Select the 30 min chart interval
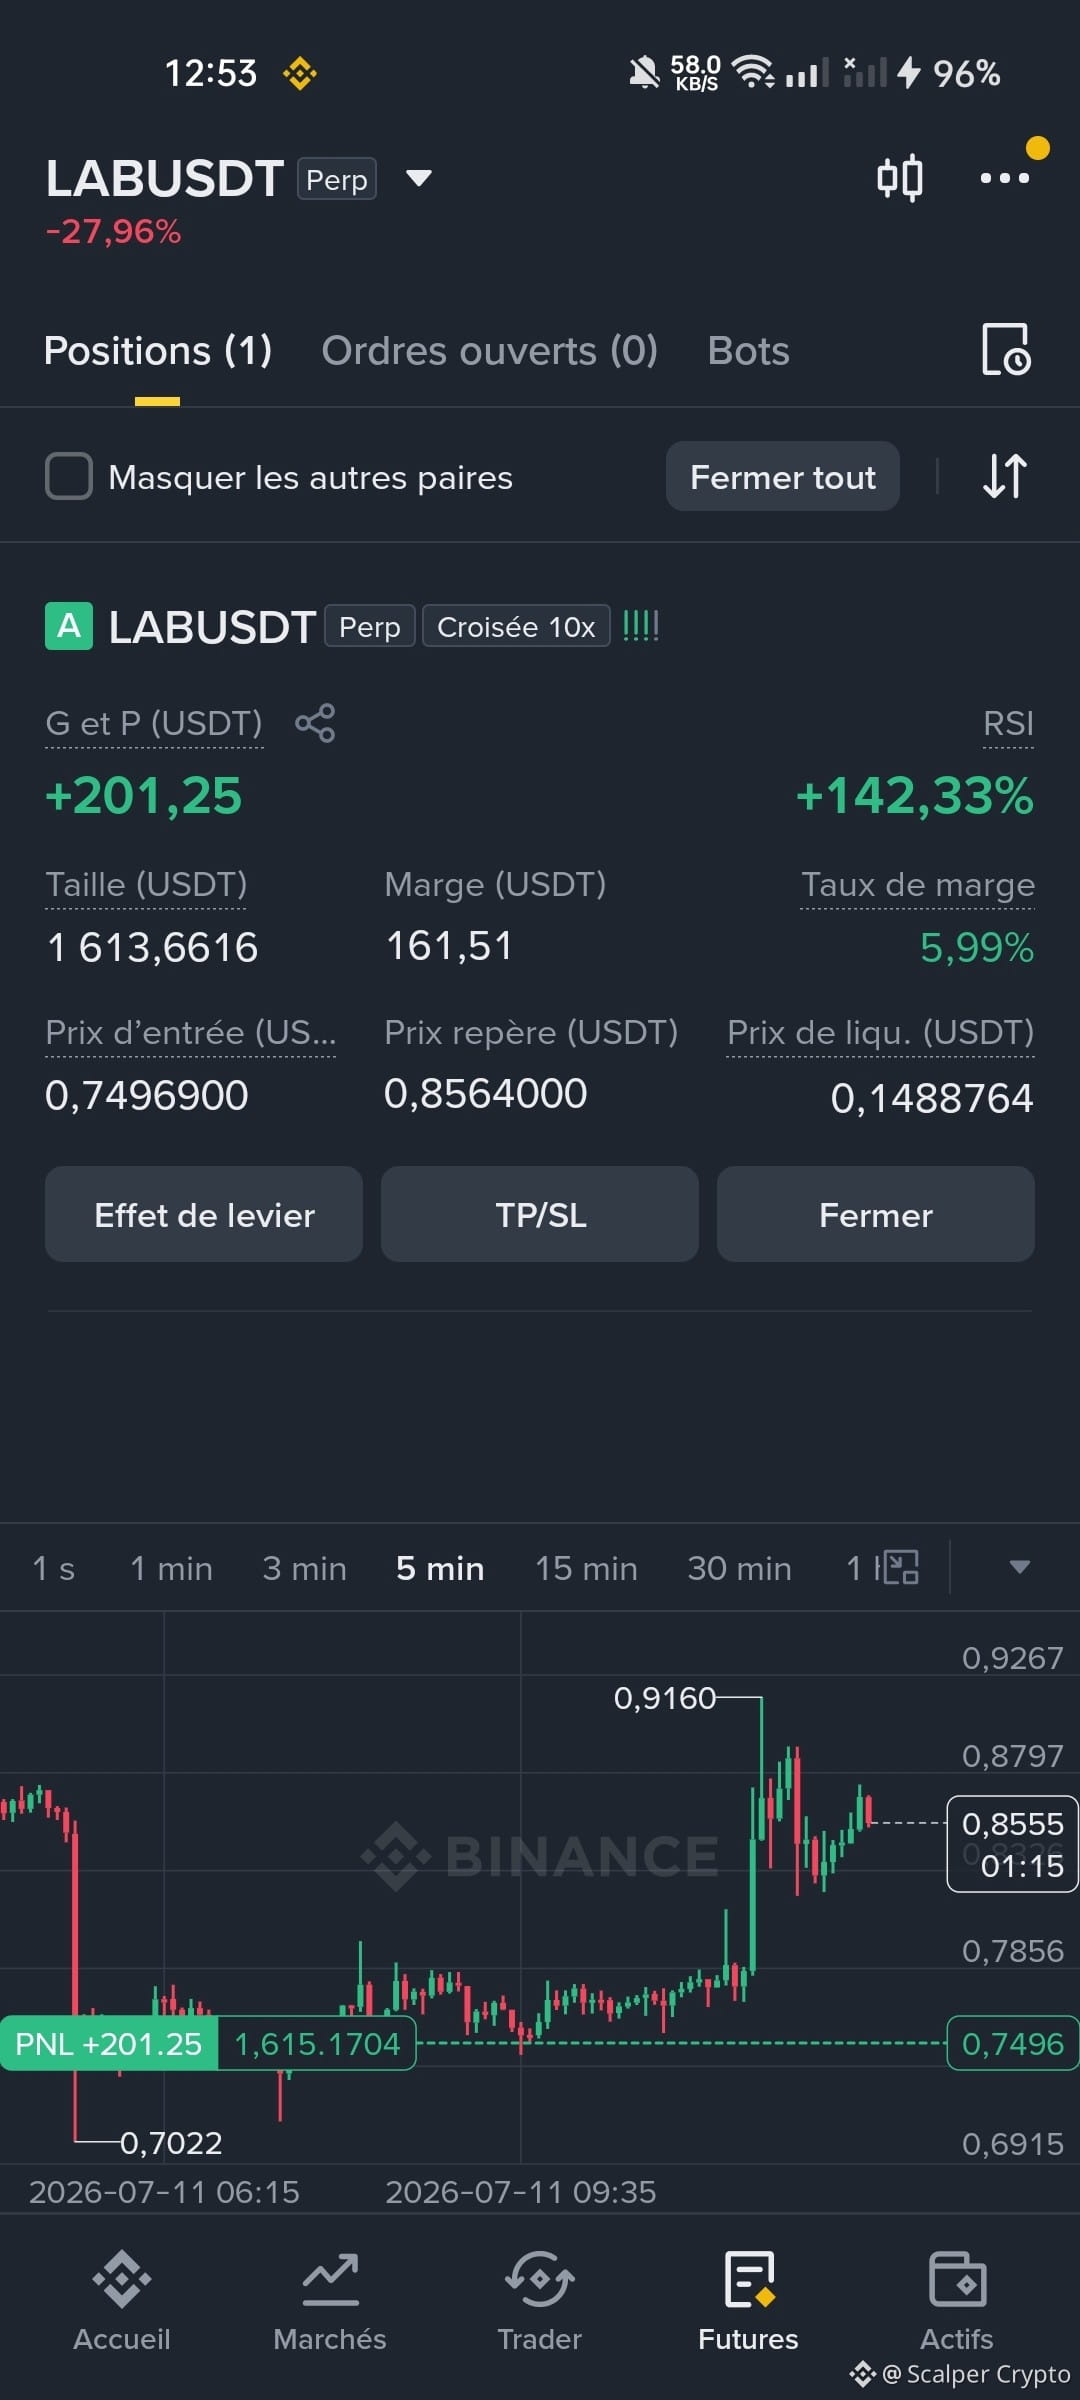 click(739, 1568)
